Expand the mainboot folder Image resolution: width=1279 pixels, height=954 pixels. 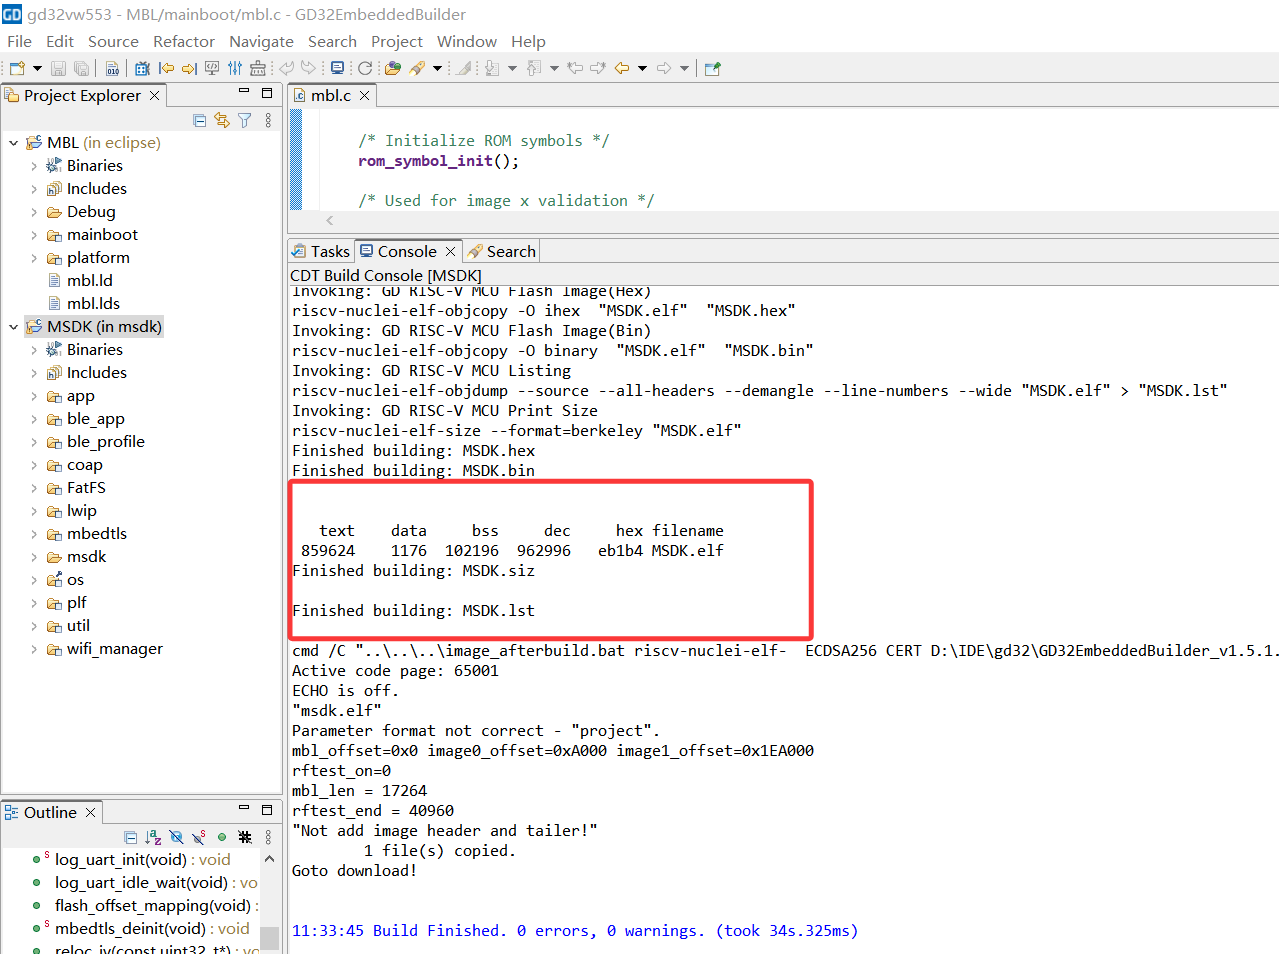[34, 235]
